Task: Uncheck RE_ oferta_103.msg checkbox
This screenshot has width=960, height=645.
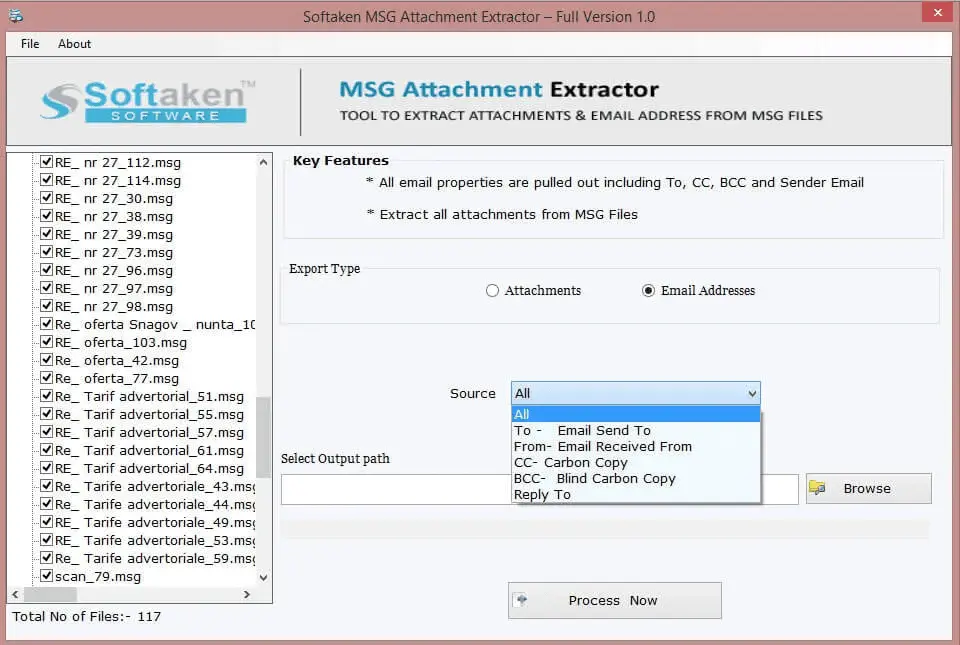Action: 47,341
